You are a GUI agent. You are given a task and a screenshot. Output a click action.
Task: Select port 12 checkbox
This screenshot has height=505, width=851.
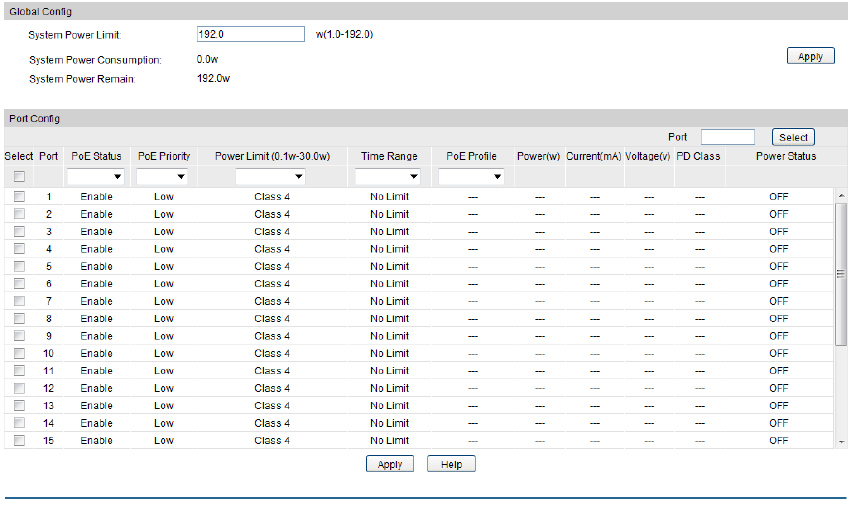click(20, 388)
